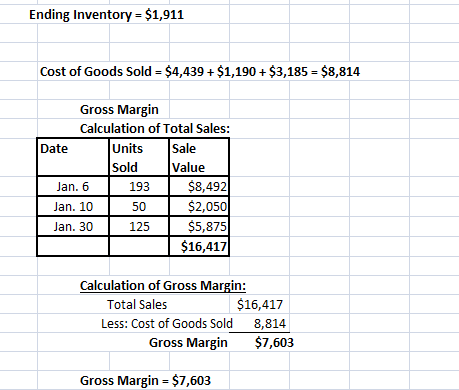
Task: Click the 8,814 cost value
Action: (x=270, y=324)
